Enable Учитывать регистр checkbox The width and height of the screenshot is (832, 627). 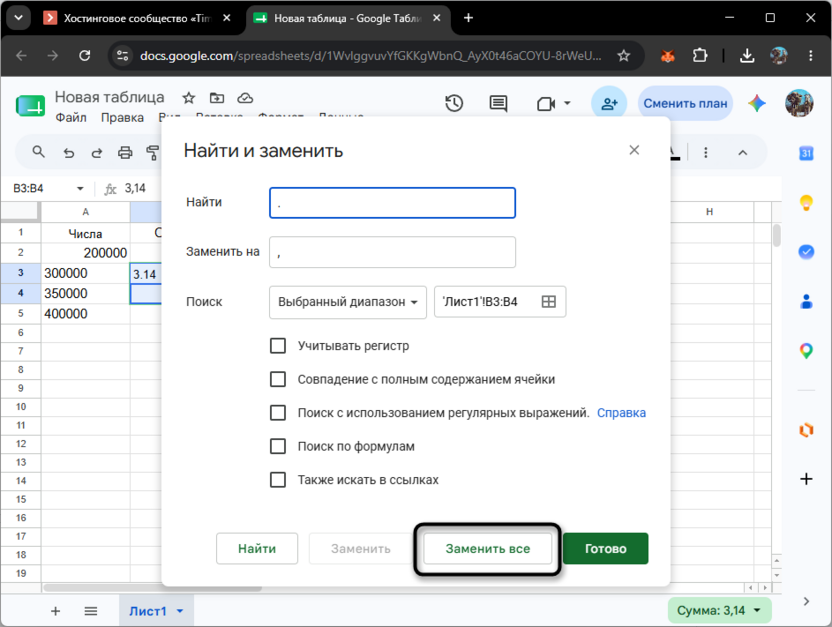[278, 346]
